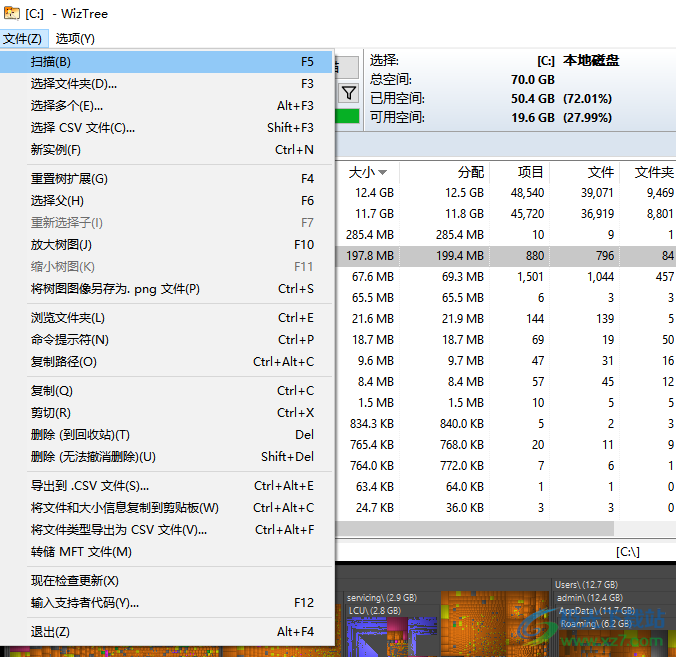Select 转储 MFT 文件(M) entry
Screen dimensions: 676x657
(166, 551)
